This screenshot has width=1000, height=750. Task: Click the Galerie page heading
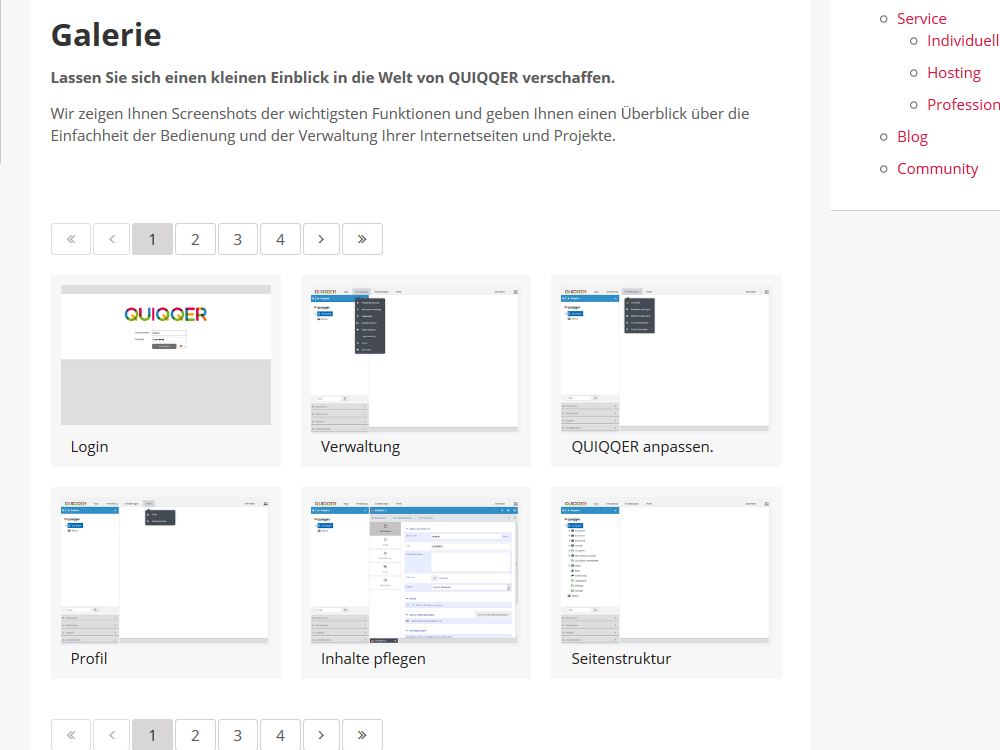106,35
